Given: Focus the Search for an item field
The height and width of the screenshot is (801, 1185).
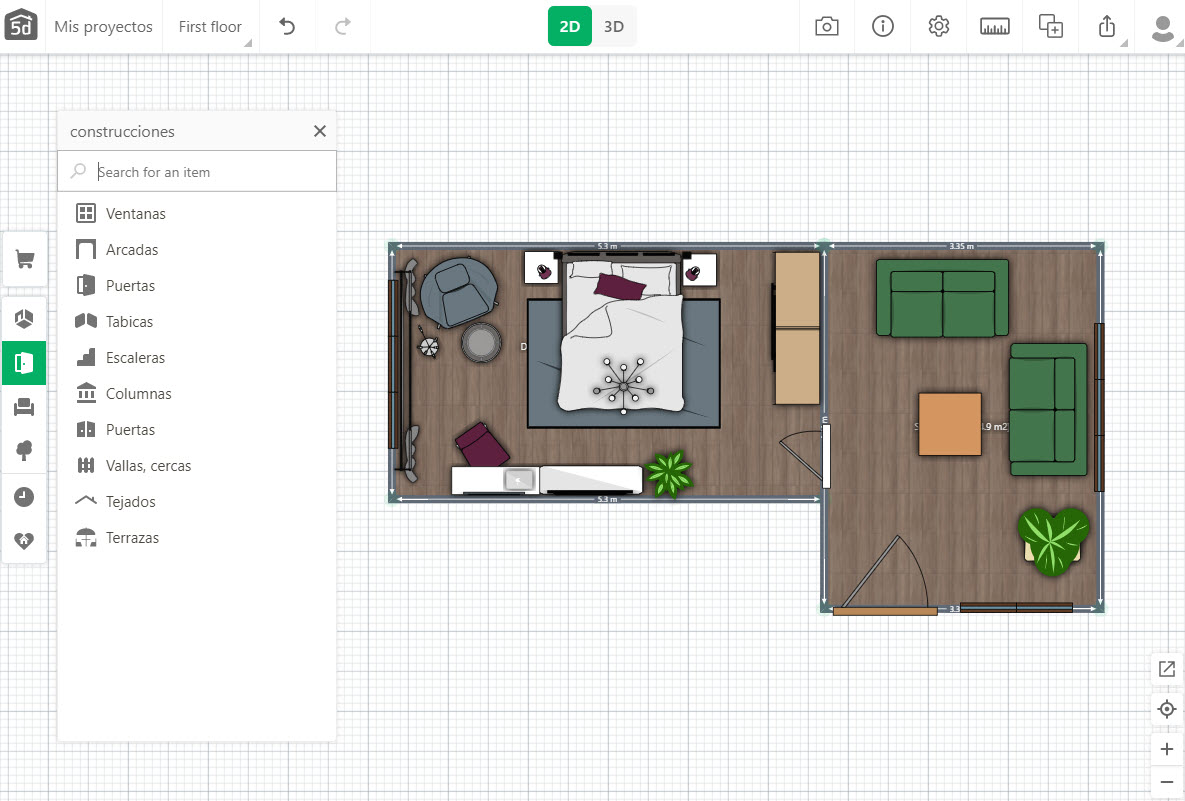Looking at the screenshot, I should [210, 172].
